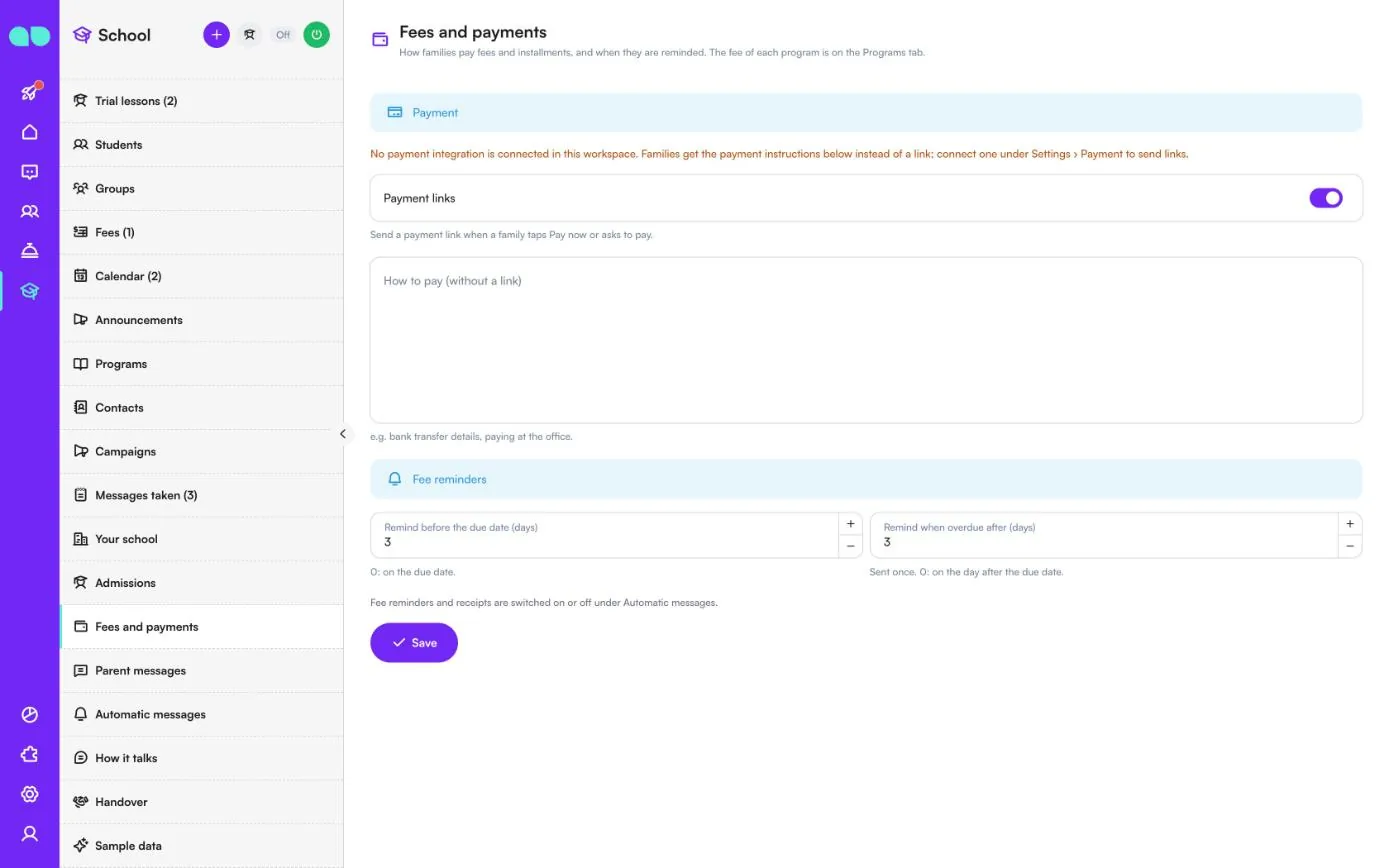Go to Programs in the sidebar

202,364
